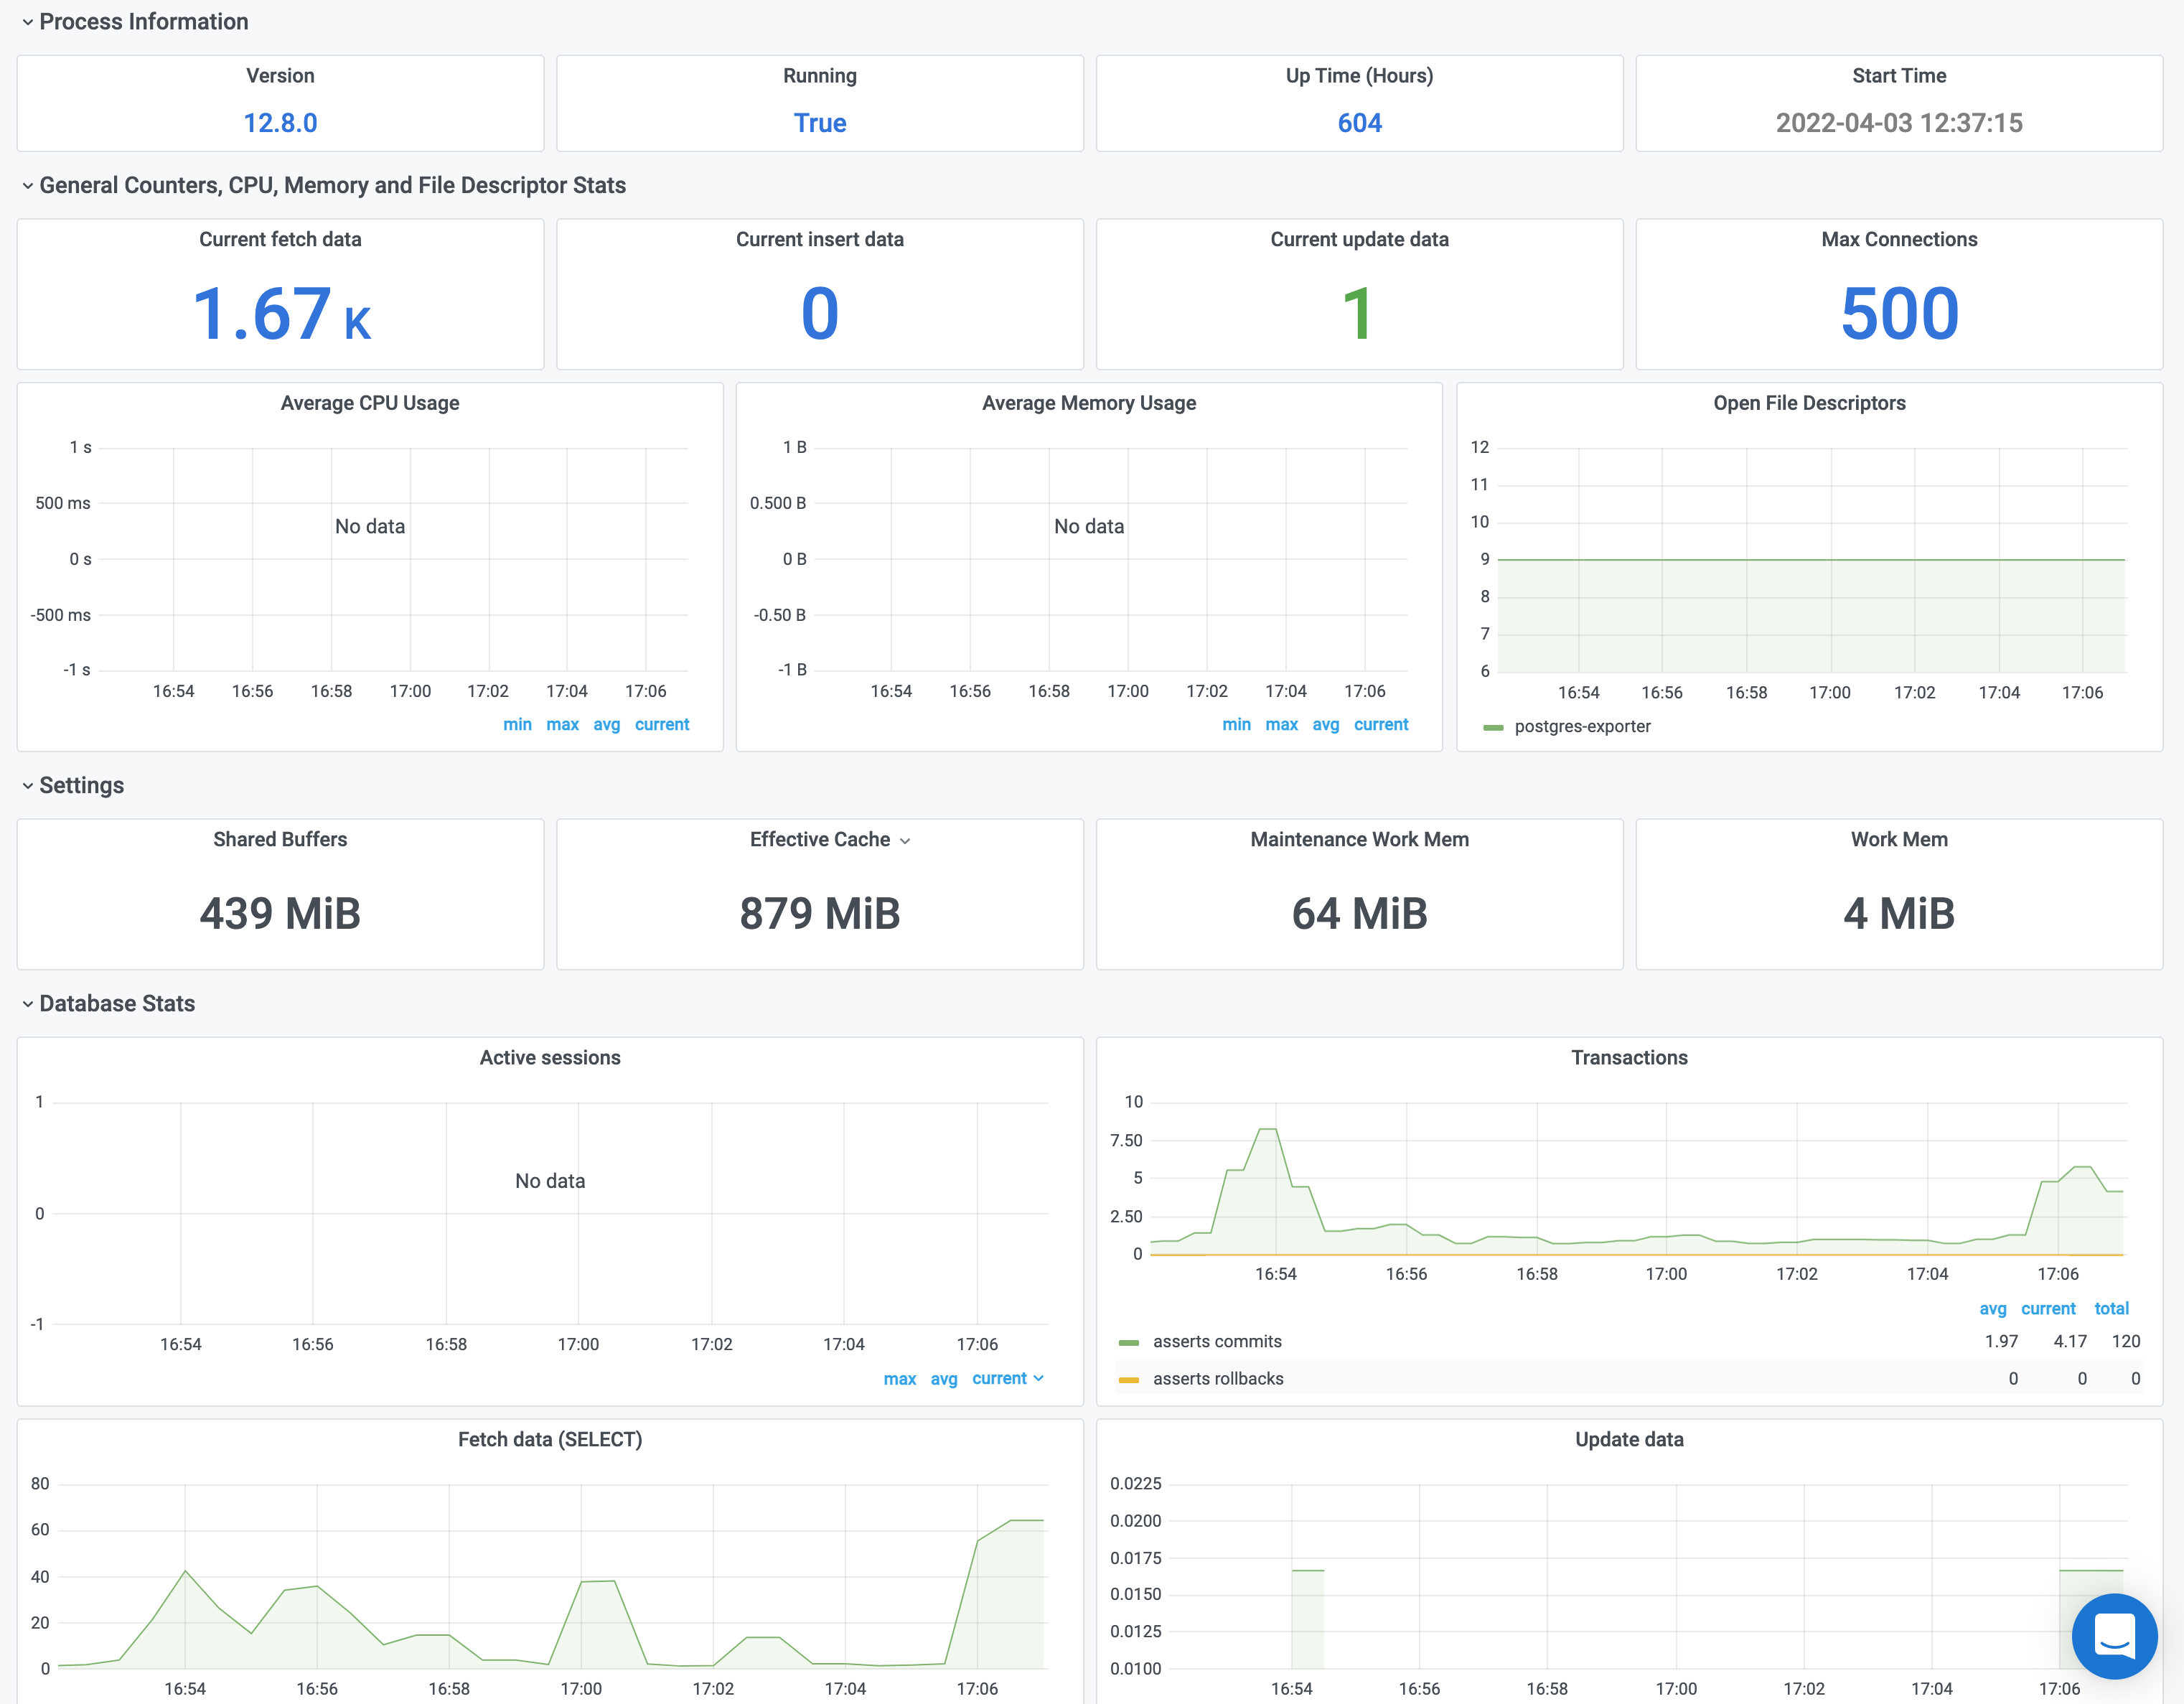
Task: Hide the postgres-exporter series in Open File Descriptors
Action: (x=1583, y=726)
